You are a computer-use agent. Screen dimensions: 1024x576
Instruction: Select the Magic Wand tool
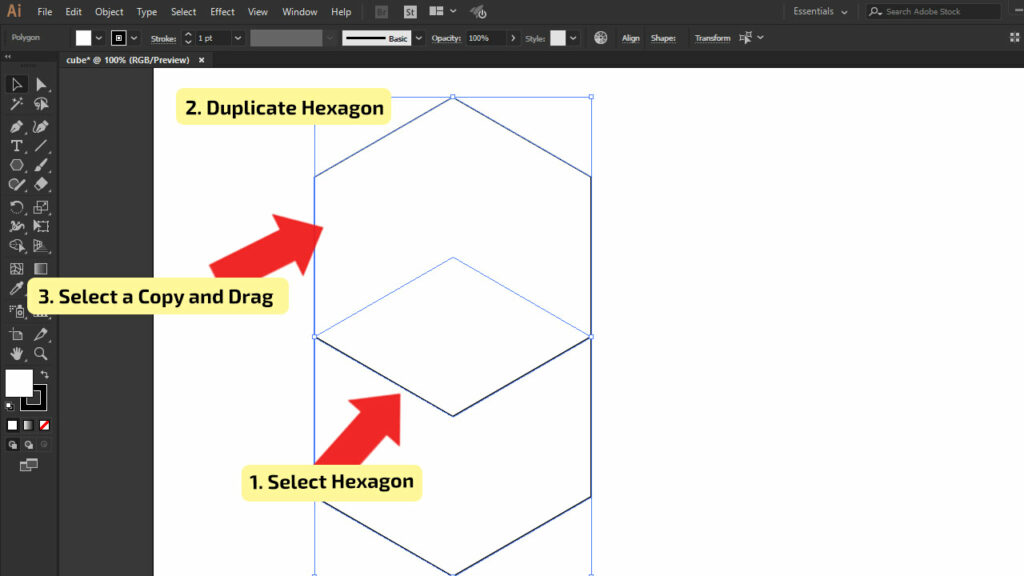tap(17, 104)
